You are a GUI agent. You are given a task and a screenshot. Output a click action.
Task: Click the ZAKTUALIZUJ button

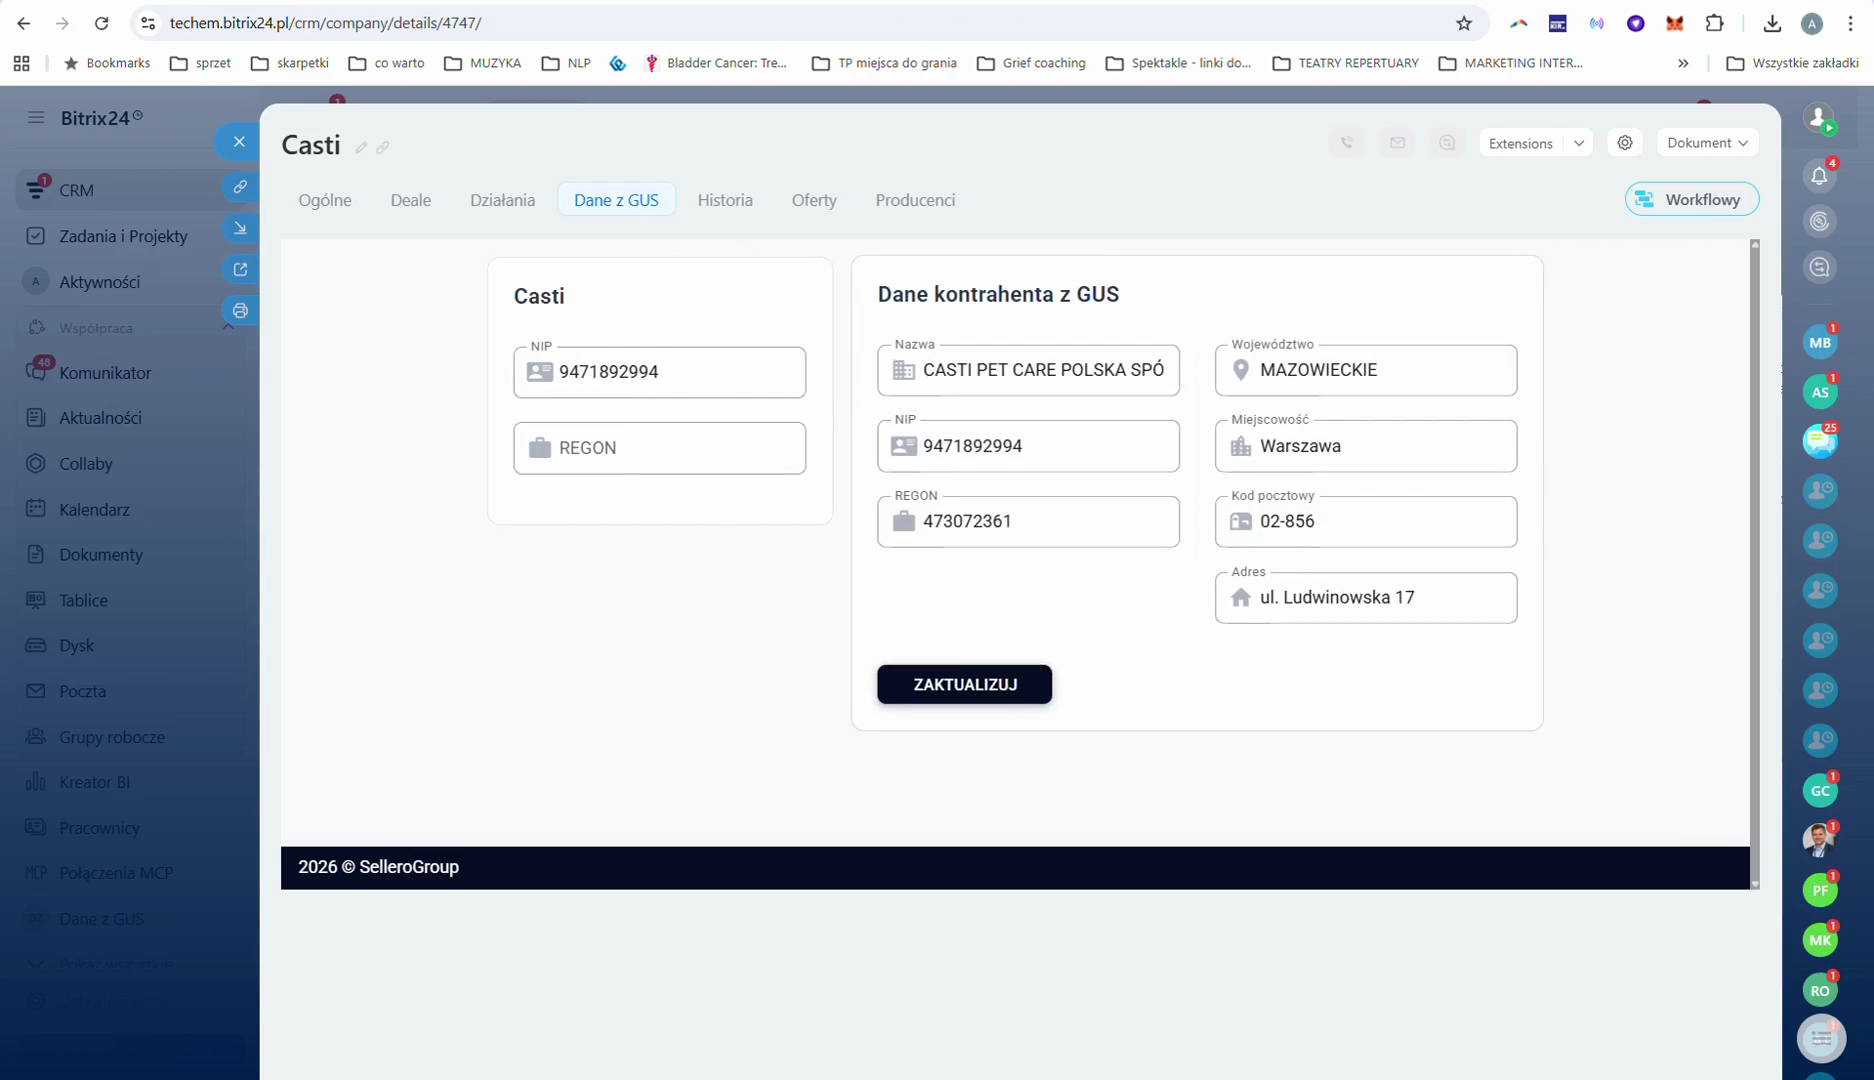point(964,685)
